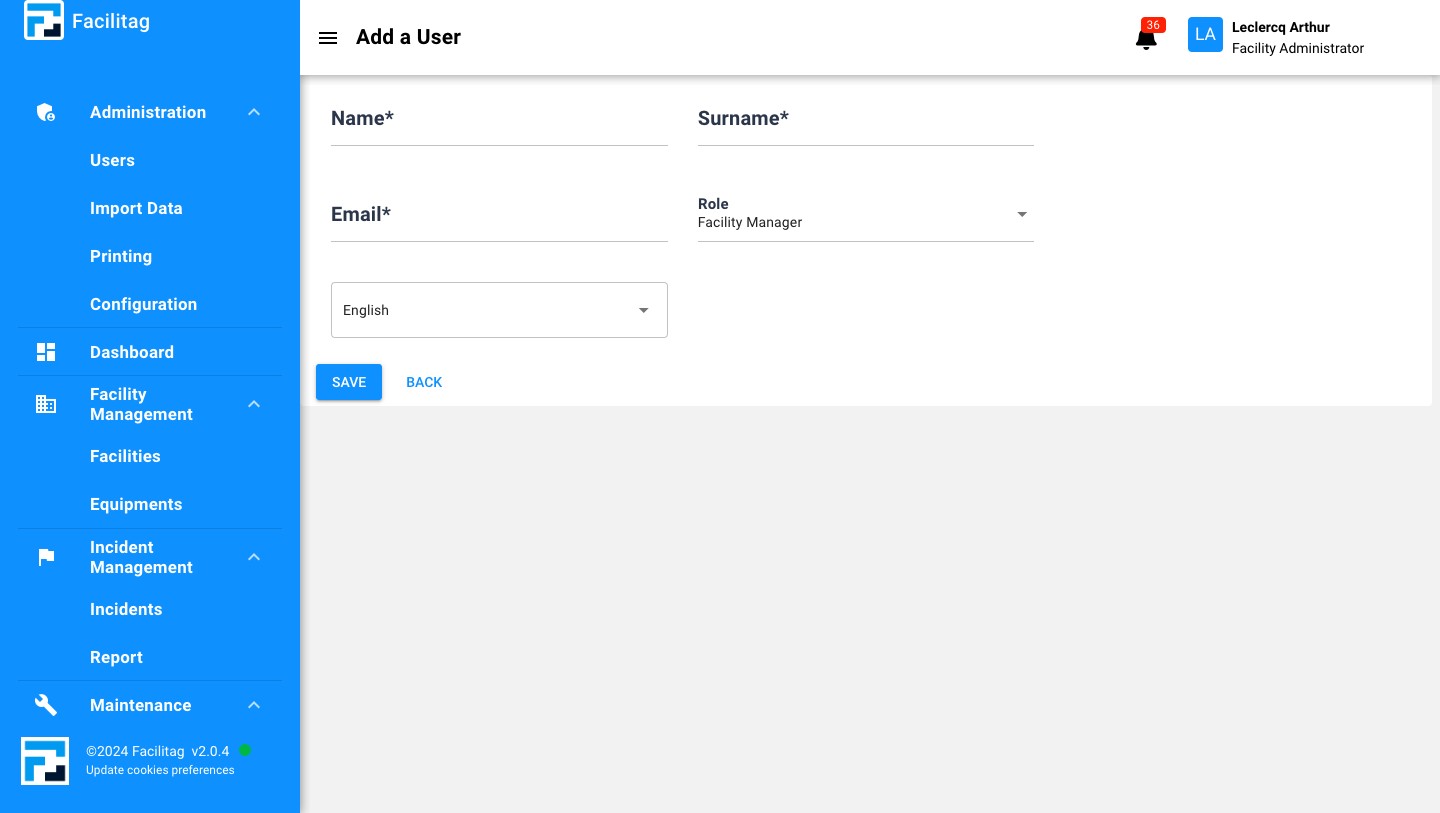Click the Facility Management building icon
The image size is (1440, 813).
[46, 404]
